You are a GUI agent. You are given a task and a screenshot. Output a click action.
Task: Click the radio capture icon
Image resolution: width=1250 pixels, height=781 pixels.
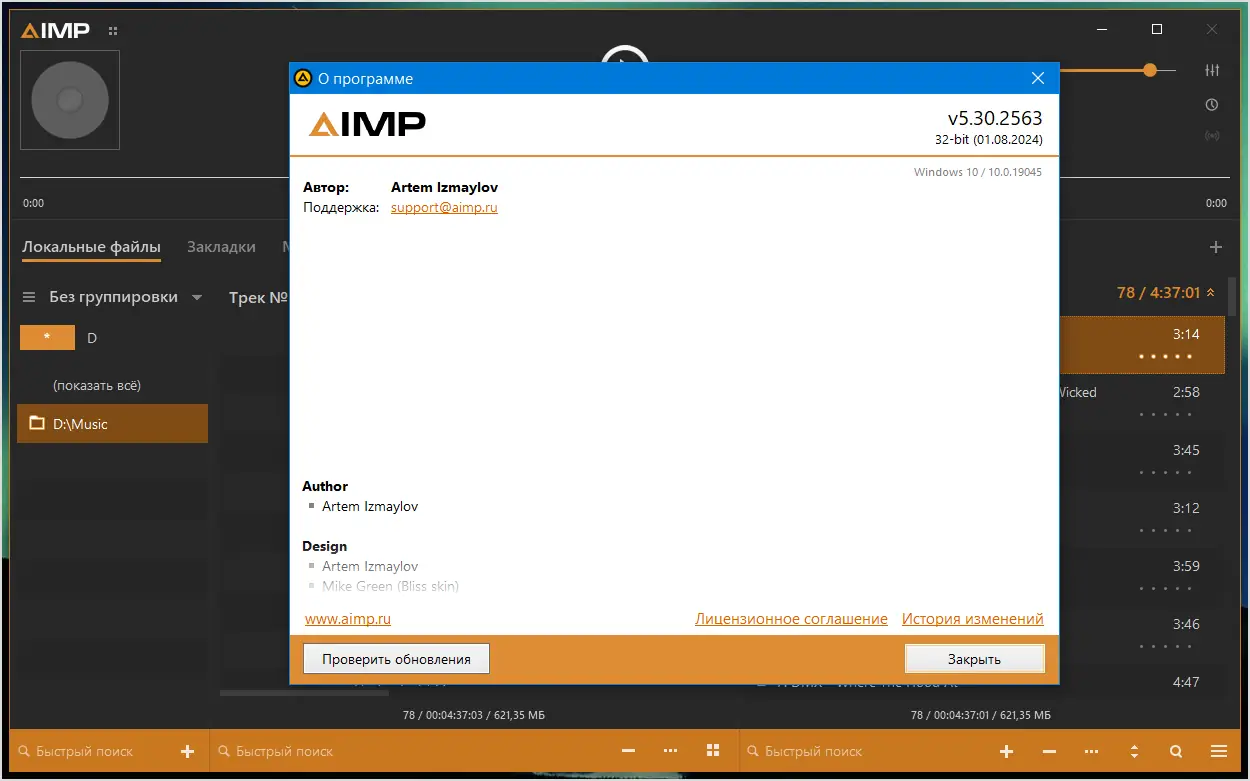click(1212, 136)
